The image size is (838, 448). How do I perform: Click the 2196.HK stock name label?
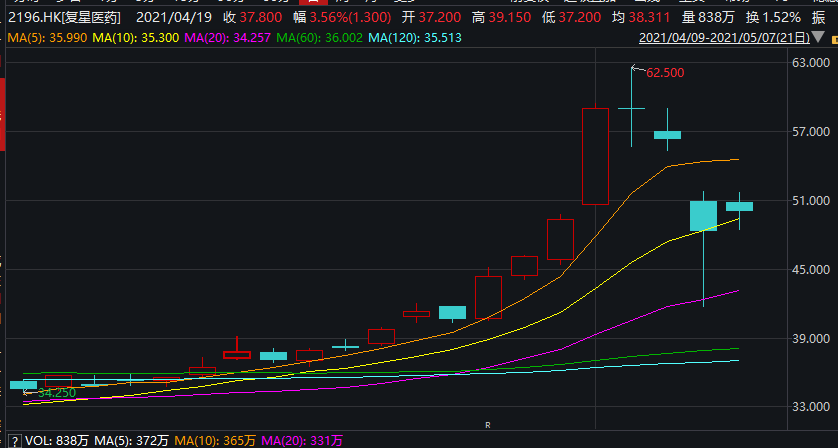pyautogui.click(x=64, y=18)
